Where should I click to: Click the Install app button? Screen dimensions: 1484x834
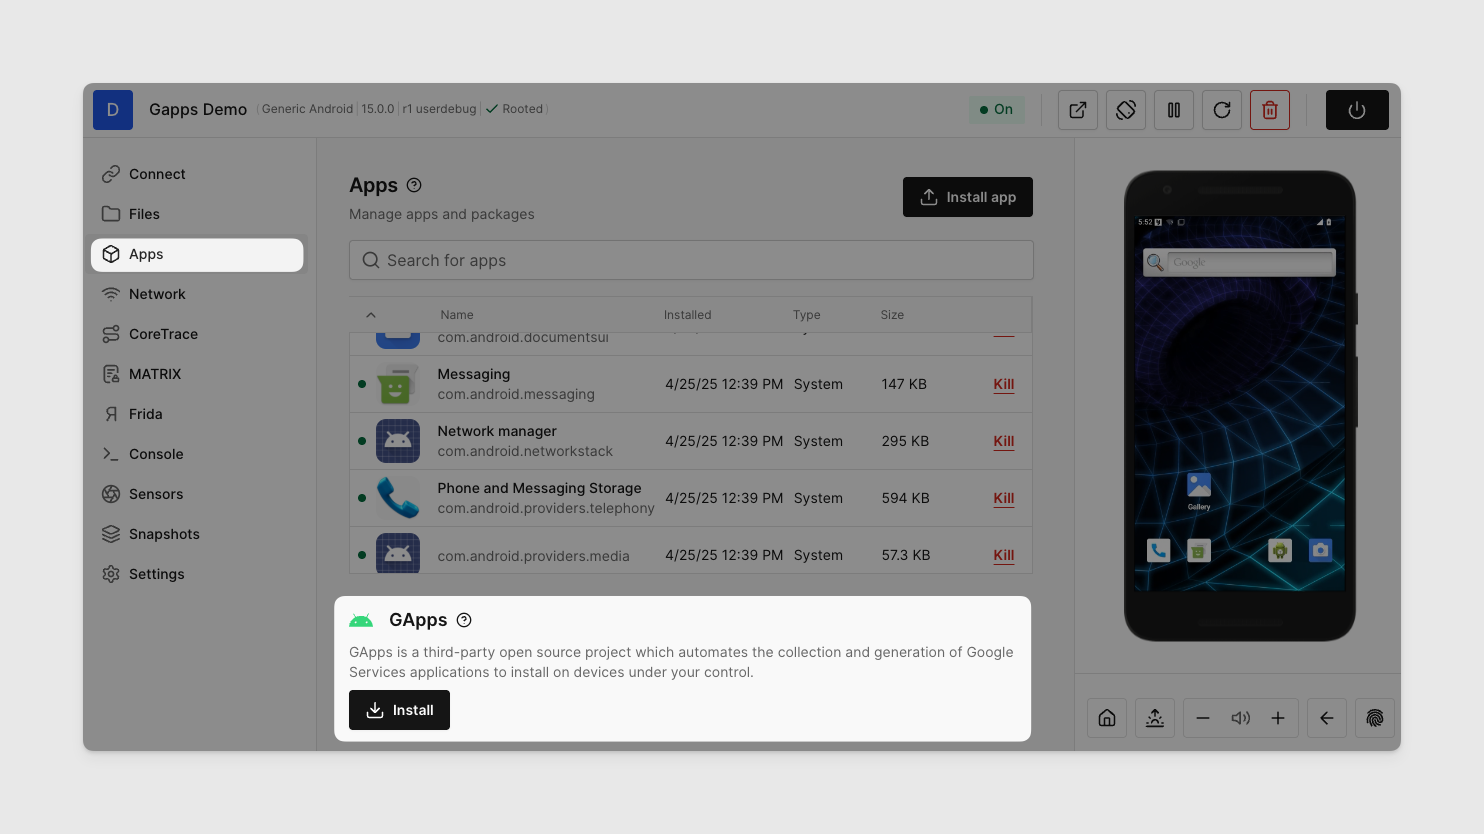click(968, 197)
